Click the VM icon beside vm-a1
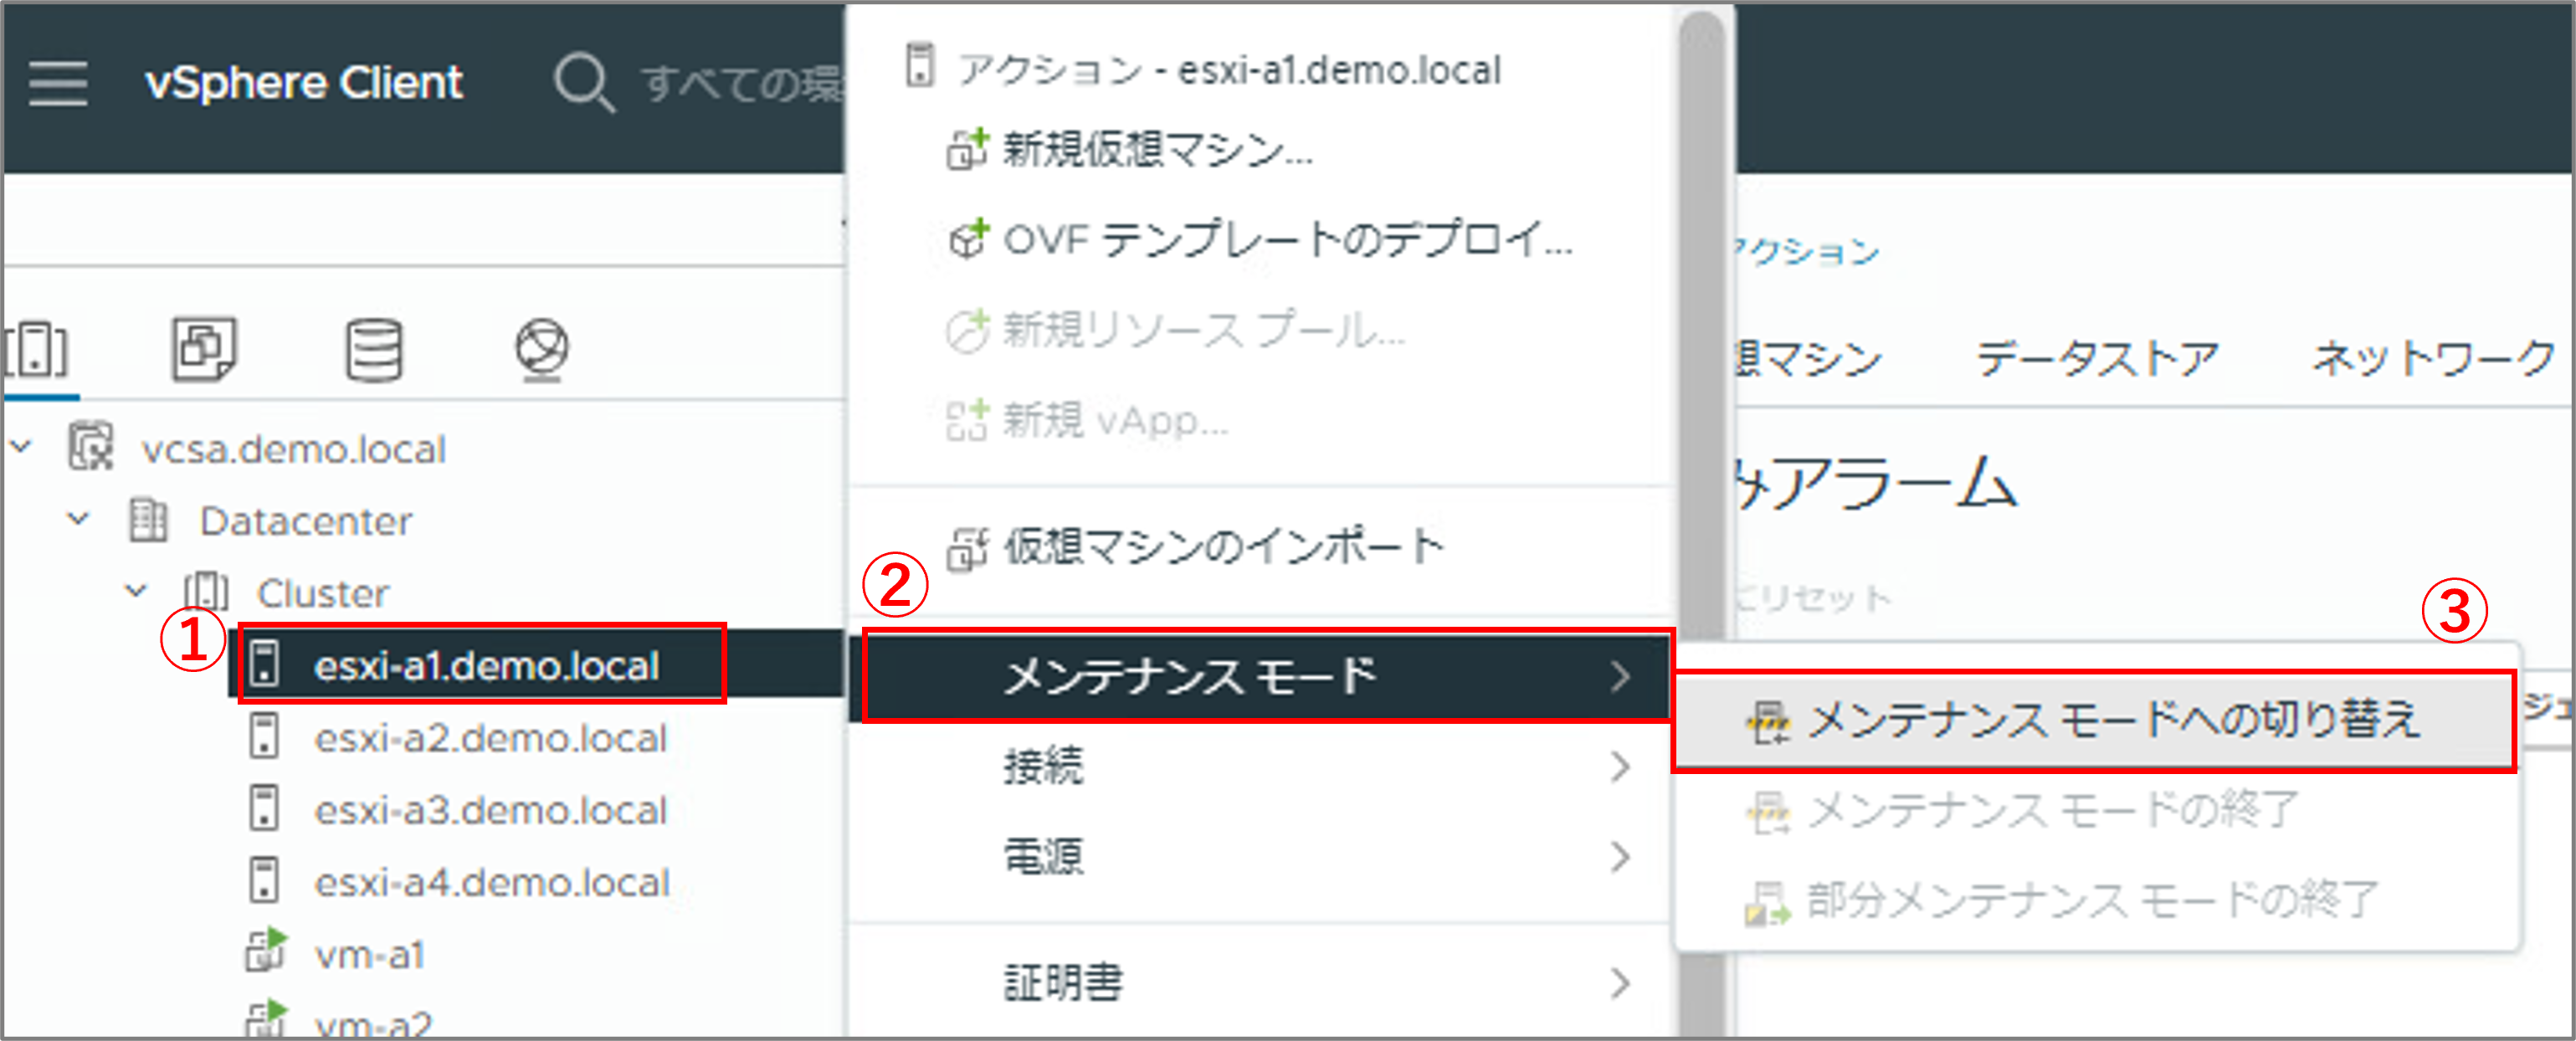 tap(266, 950)
